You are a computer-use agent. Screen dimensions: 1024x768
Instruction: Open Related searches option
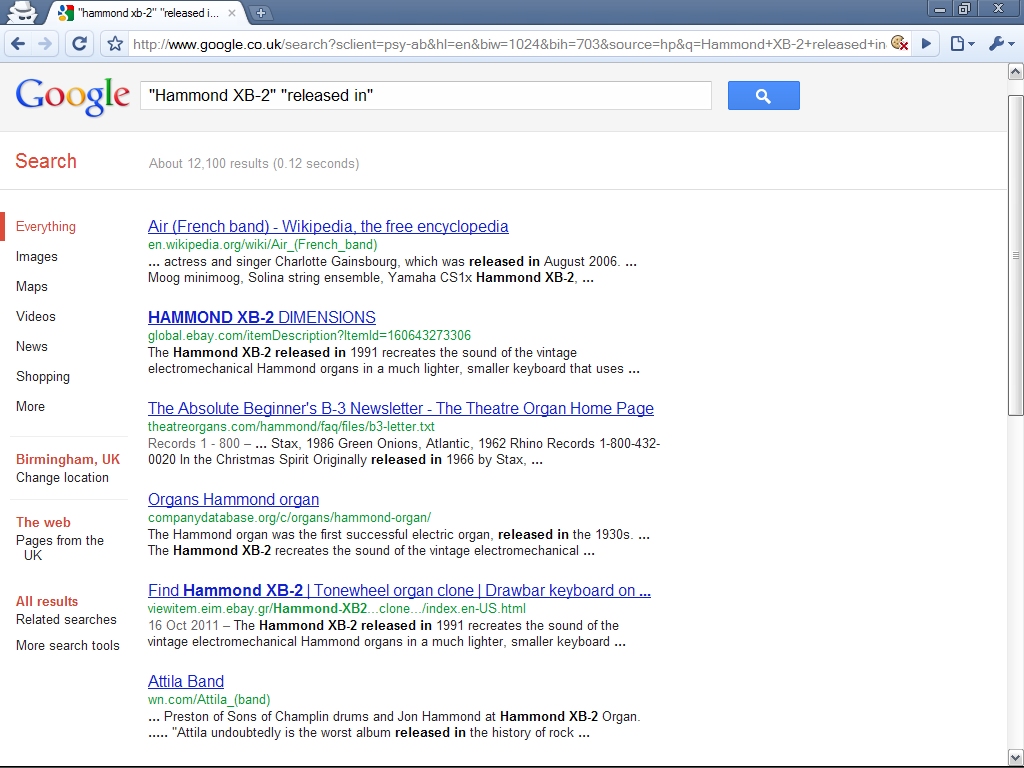click(x=66, y=619)
